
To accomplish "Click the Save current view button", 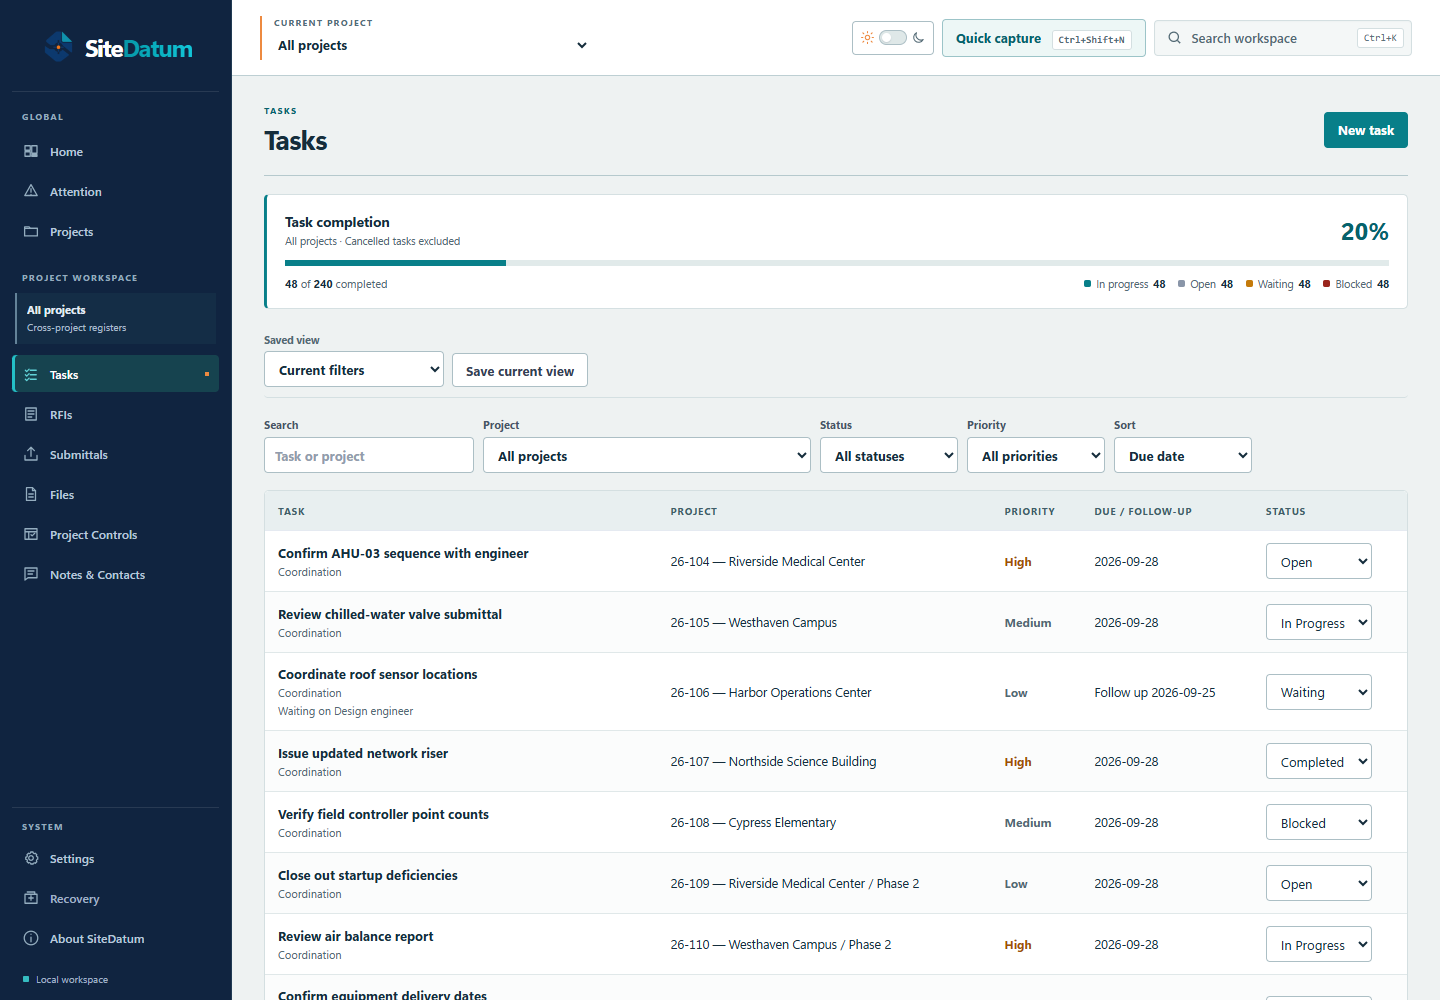I will 520,370.
